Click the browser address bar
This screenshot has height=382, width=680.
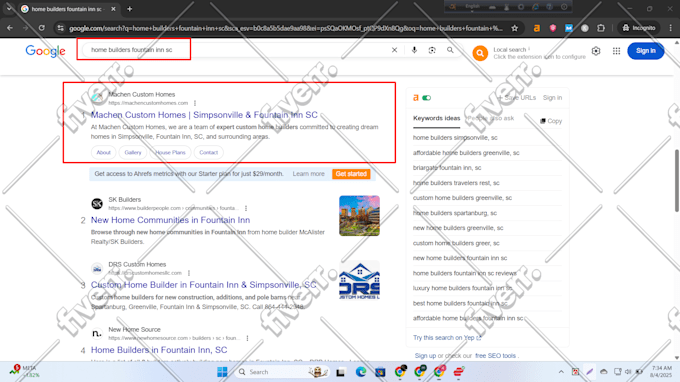coord(285,28)
